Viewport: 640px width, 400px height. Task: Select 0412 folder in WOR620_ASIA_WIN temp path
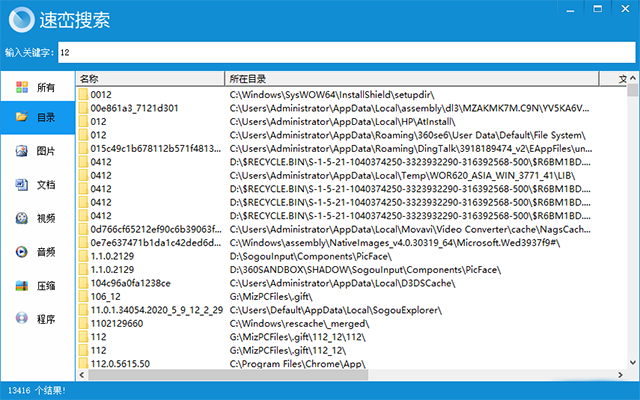[101, 176]
